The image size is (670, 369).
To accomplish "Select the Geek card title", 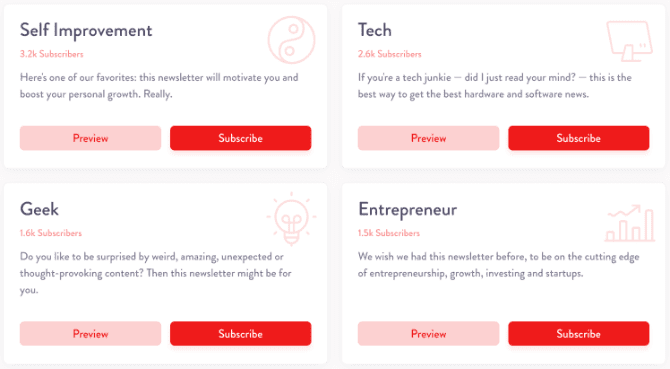I will pos(39,209).
